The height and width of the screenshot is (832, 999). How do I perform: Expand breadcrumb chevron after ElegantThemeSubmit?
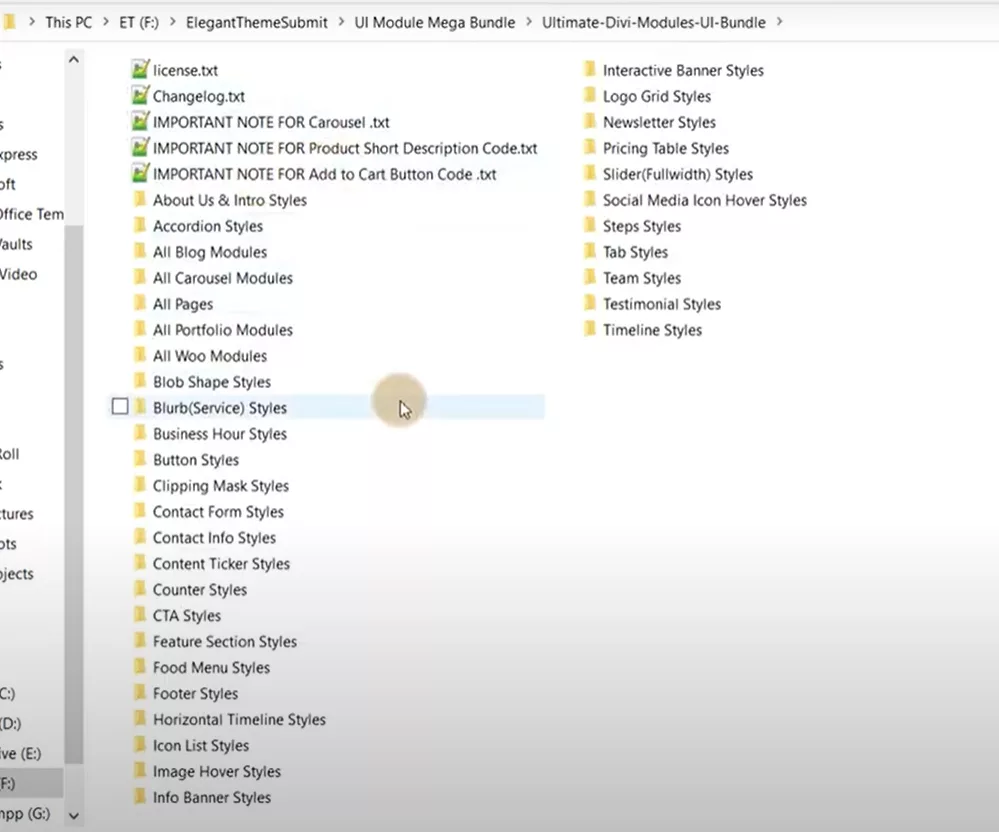(x=341, y=22)
